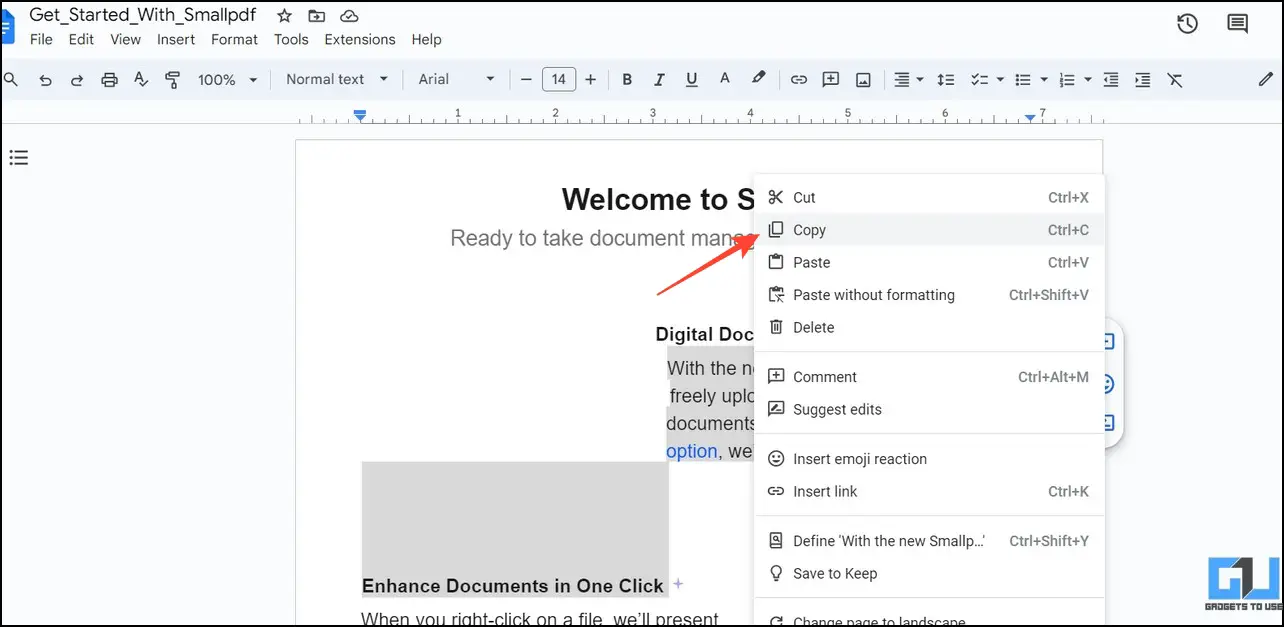Expand the bulleted list style arrow
The image size is (1284, 627).
[x=1044, y=80]
